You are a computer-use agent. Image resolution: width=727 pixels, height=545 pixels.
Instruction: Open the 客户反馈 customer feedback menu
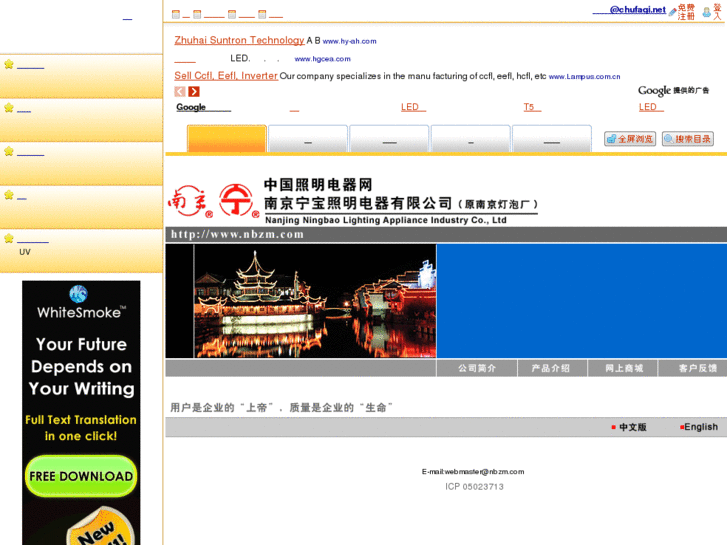coord(697,368)
